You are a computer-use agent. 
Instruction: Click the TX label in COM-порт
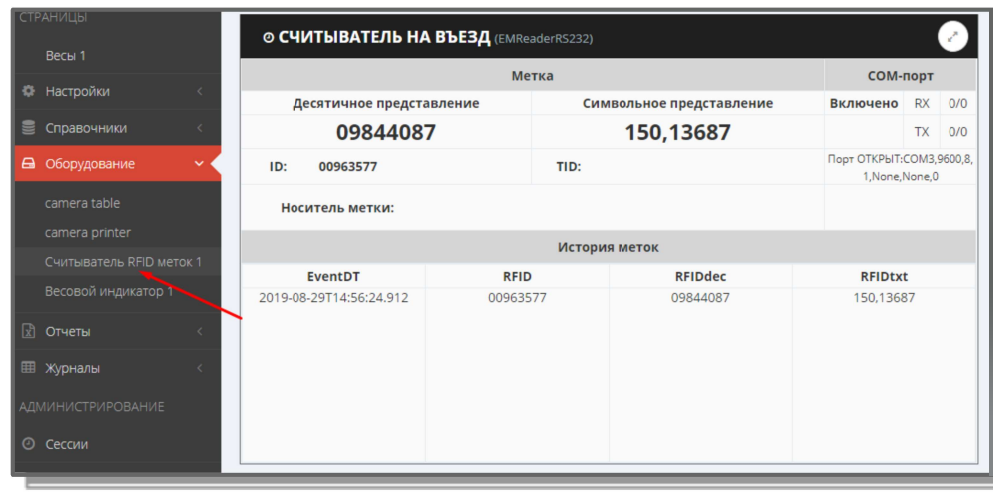coord(922,132)
